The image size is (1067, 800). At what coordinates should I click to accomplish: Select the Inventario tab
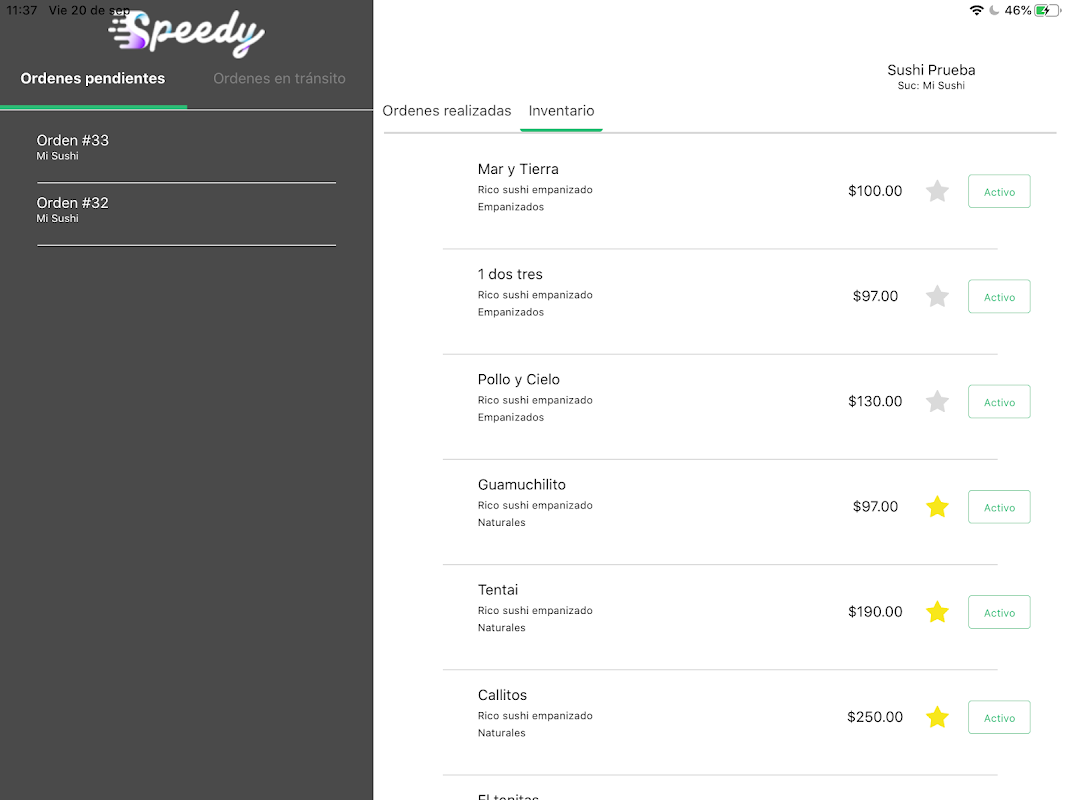coord(561,111)
